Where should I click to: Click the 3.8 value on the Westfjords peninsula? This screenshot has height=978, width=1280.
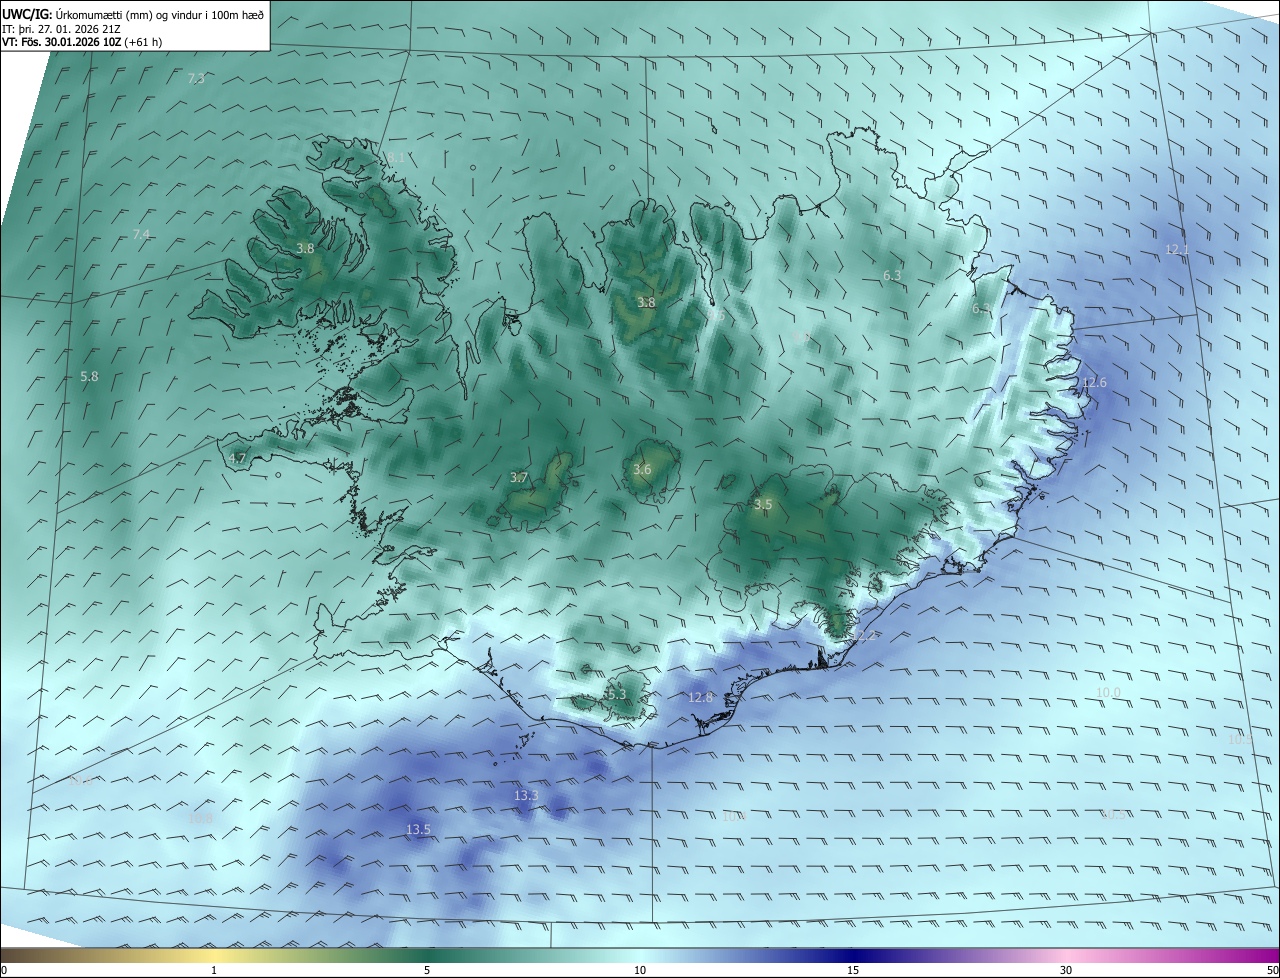coord(306,248)
